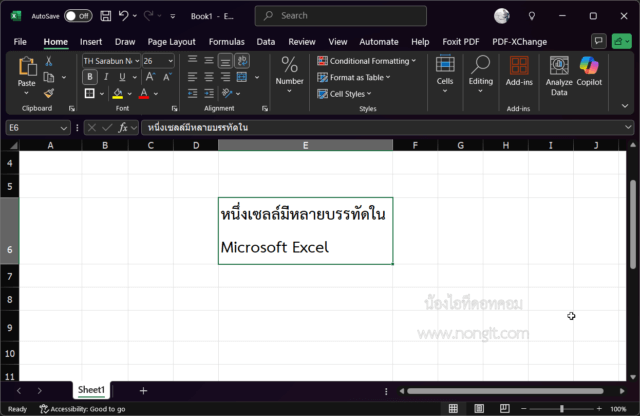Toggle Bottom Align button
The image size is (640, 416).
(x=225, y=61)
